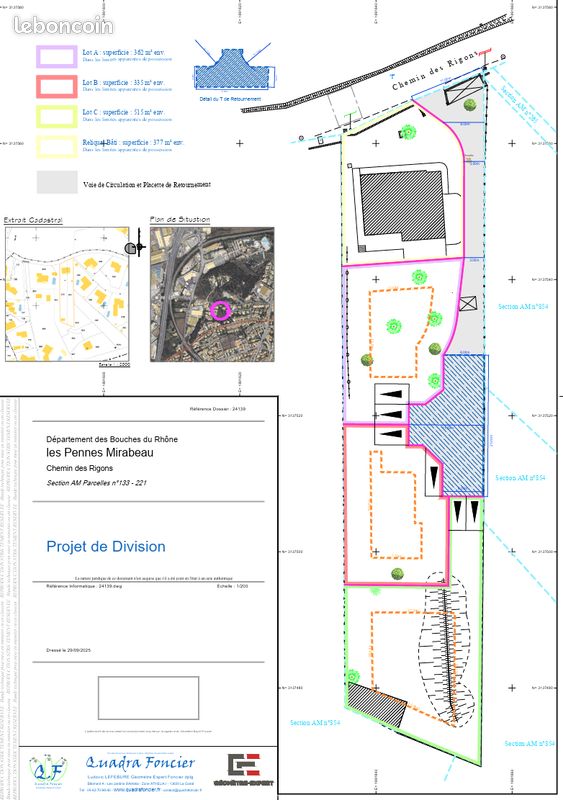Click the 'Référence Dossier : 24139' text

pos(217,409)
